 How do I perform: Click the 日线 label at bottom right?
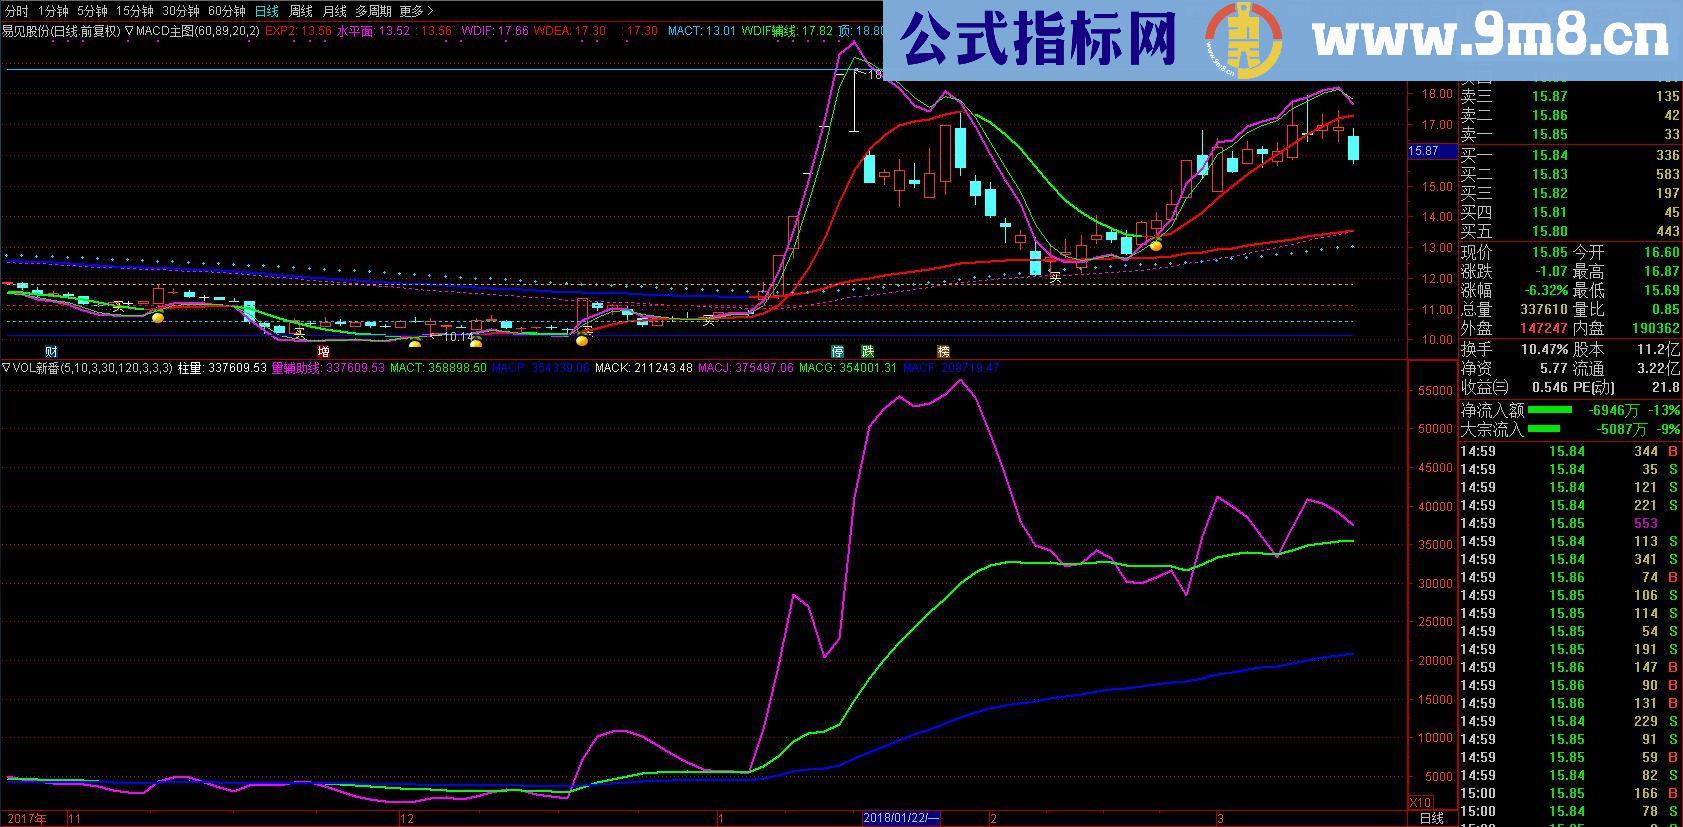(x=1432, y=819)
